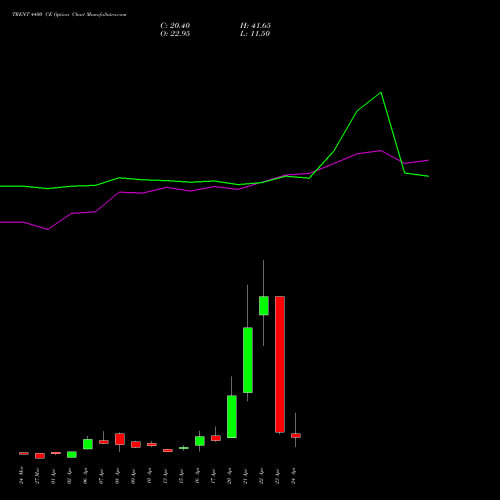The width and height of the screenshot is (500, 500).
Task: Click the "16 Apr" date label
Action: [197, 476]
